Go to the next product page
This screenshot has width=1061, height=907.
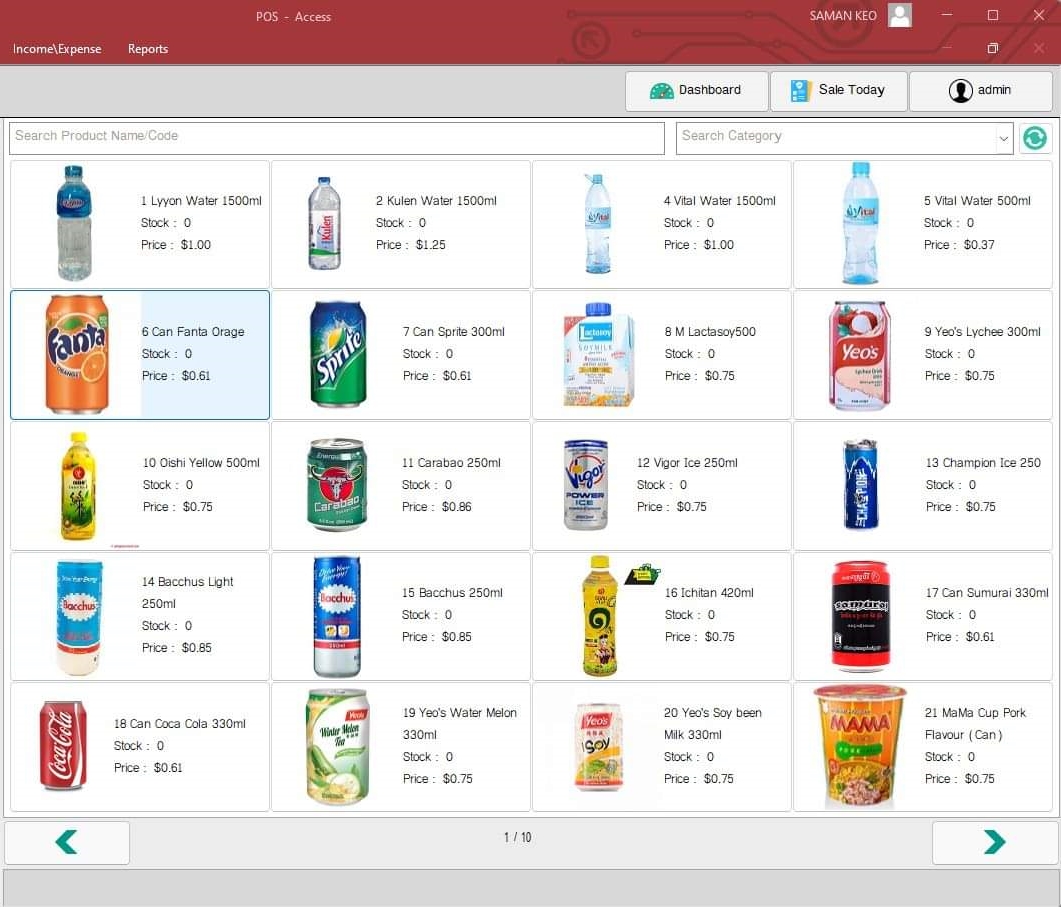[994, 842]
